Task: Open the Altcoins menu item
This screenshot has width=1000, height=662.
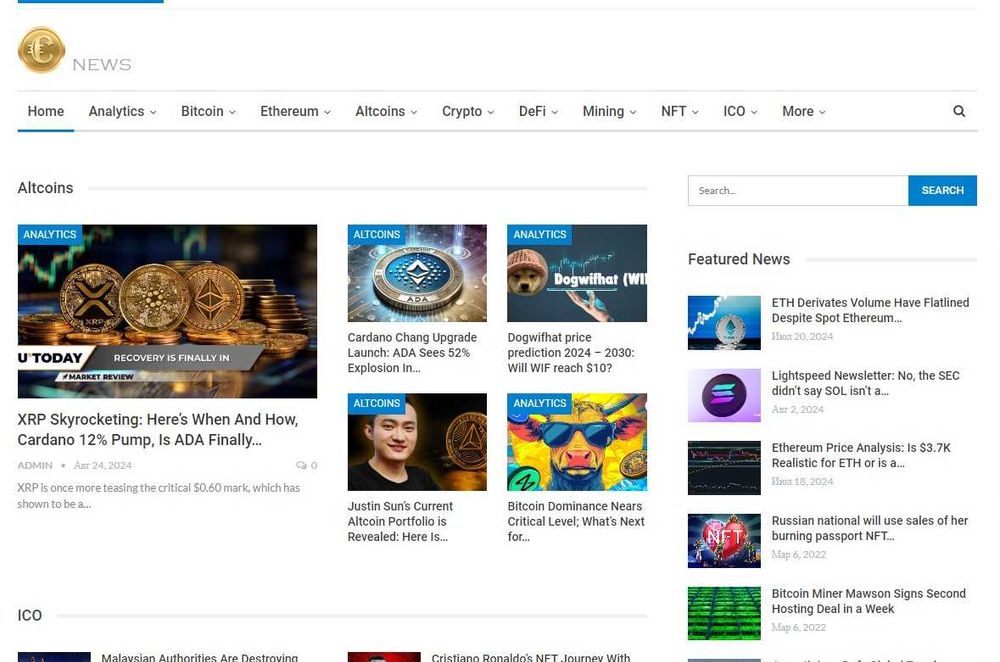Action: click(380, 111)
